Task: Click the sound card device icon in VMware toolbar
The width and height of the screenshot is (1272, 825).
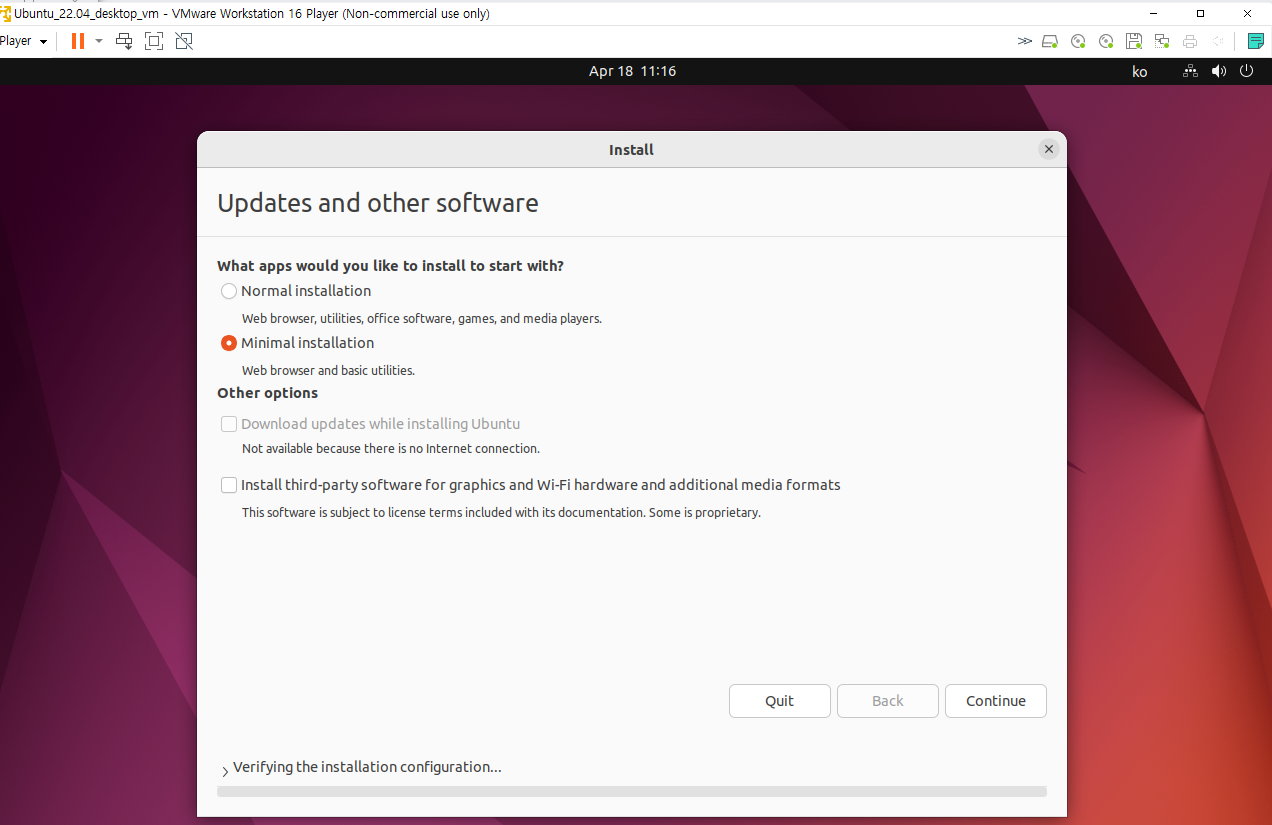Action: coord(1218,41)
